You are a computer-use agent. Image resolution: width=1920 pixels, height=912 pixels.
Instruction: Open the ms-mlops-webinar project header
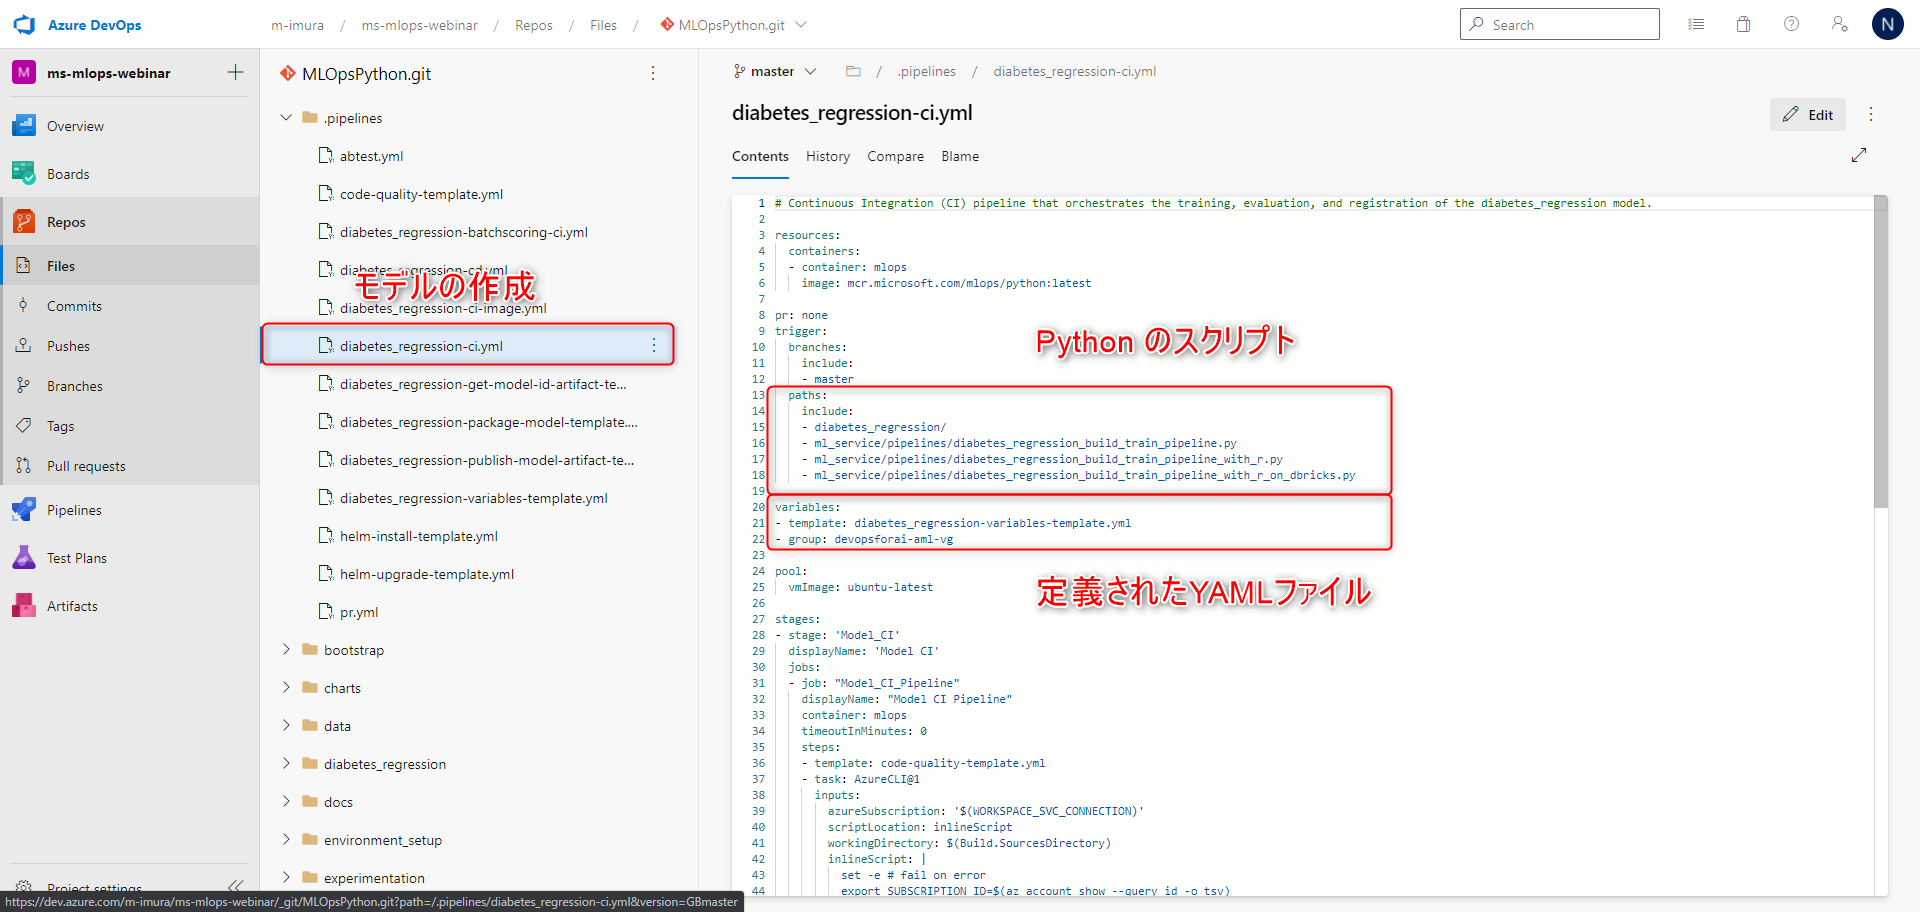(108, 73)
